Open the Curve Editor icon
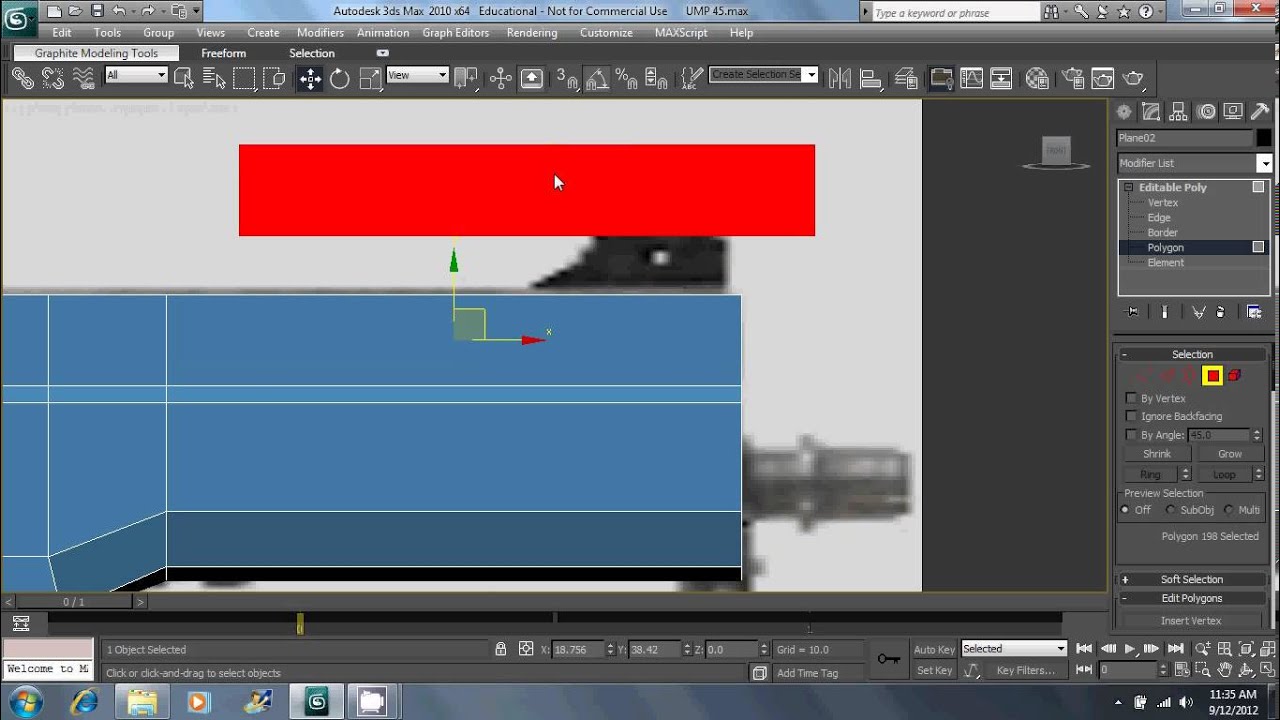Image resolution: width=1280 pixels, height=720 pixels. pos(971,78)
